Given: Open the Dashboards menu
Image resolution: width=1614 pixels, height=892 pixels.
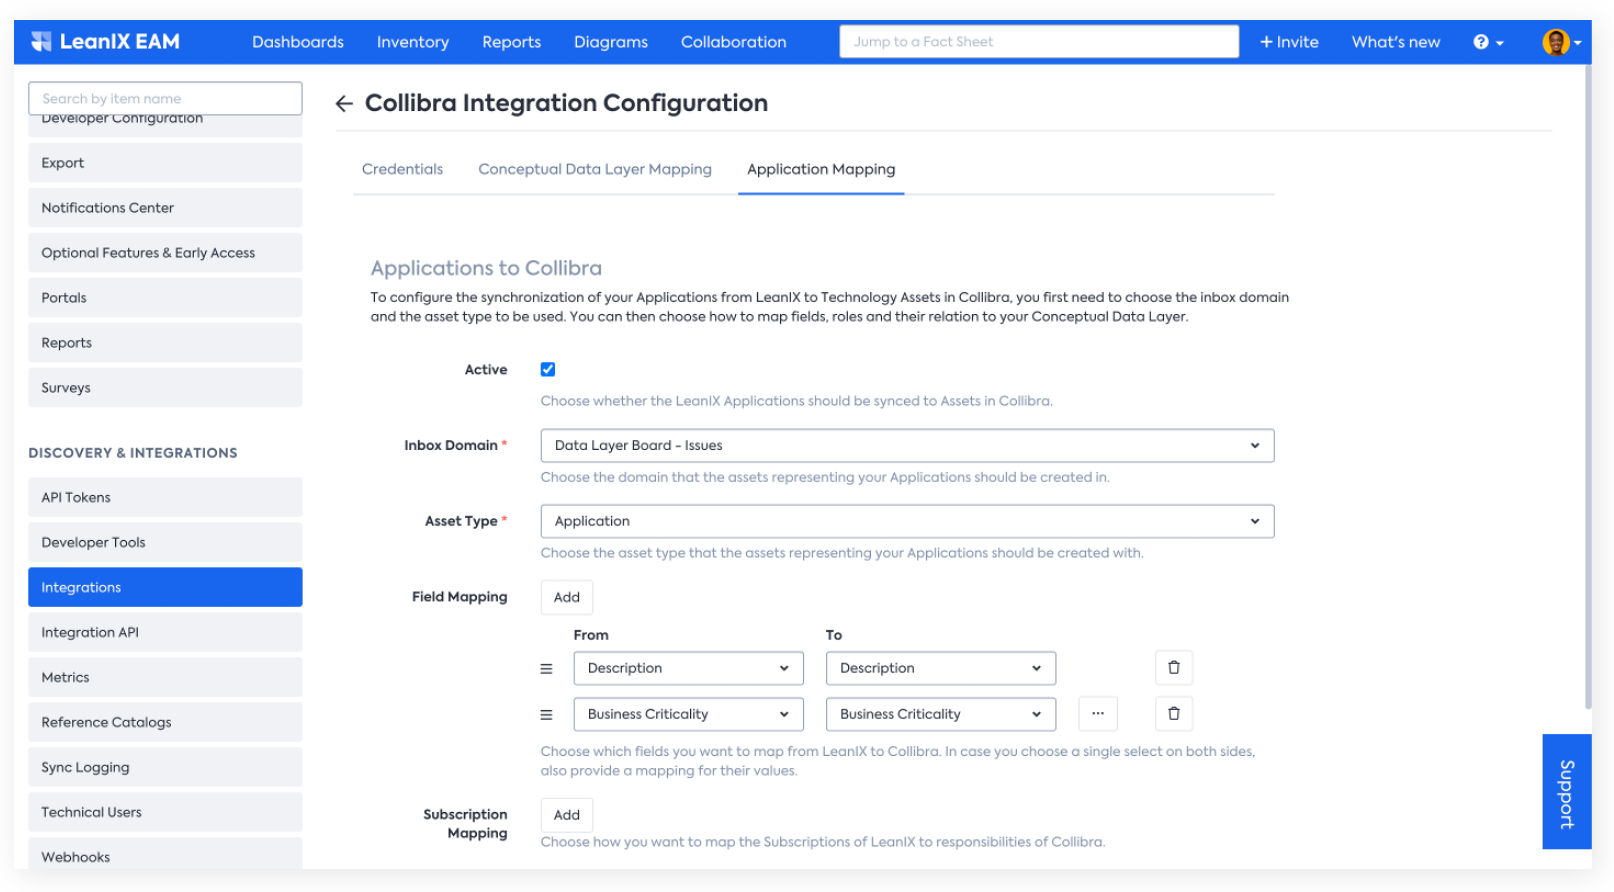Looking at the screenshot, I should click(x=298, y=42).
